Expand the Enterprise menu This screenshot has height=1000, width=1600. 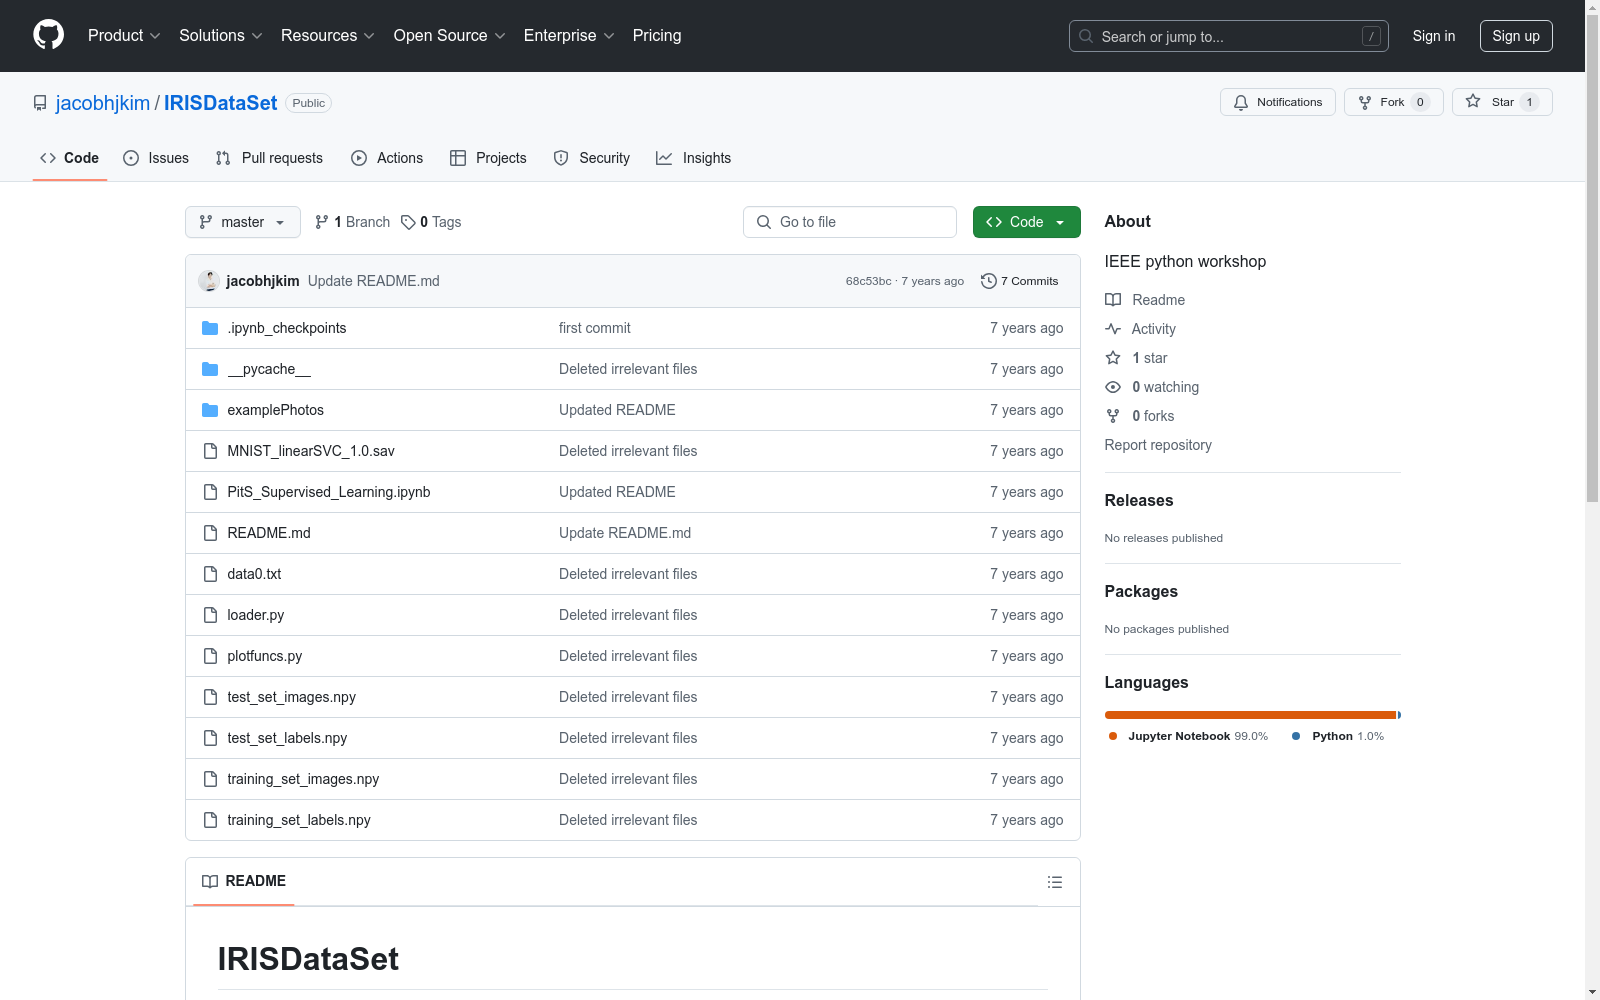[x=569, y=36]
